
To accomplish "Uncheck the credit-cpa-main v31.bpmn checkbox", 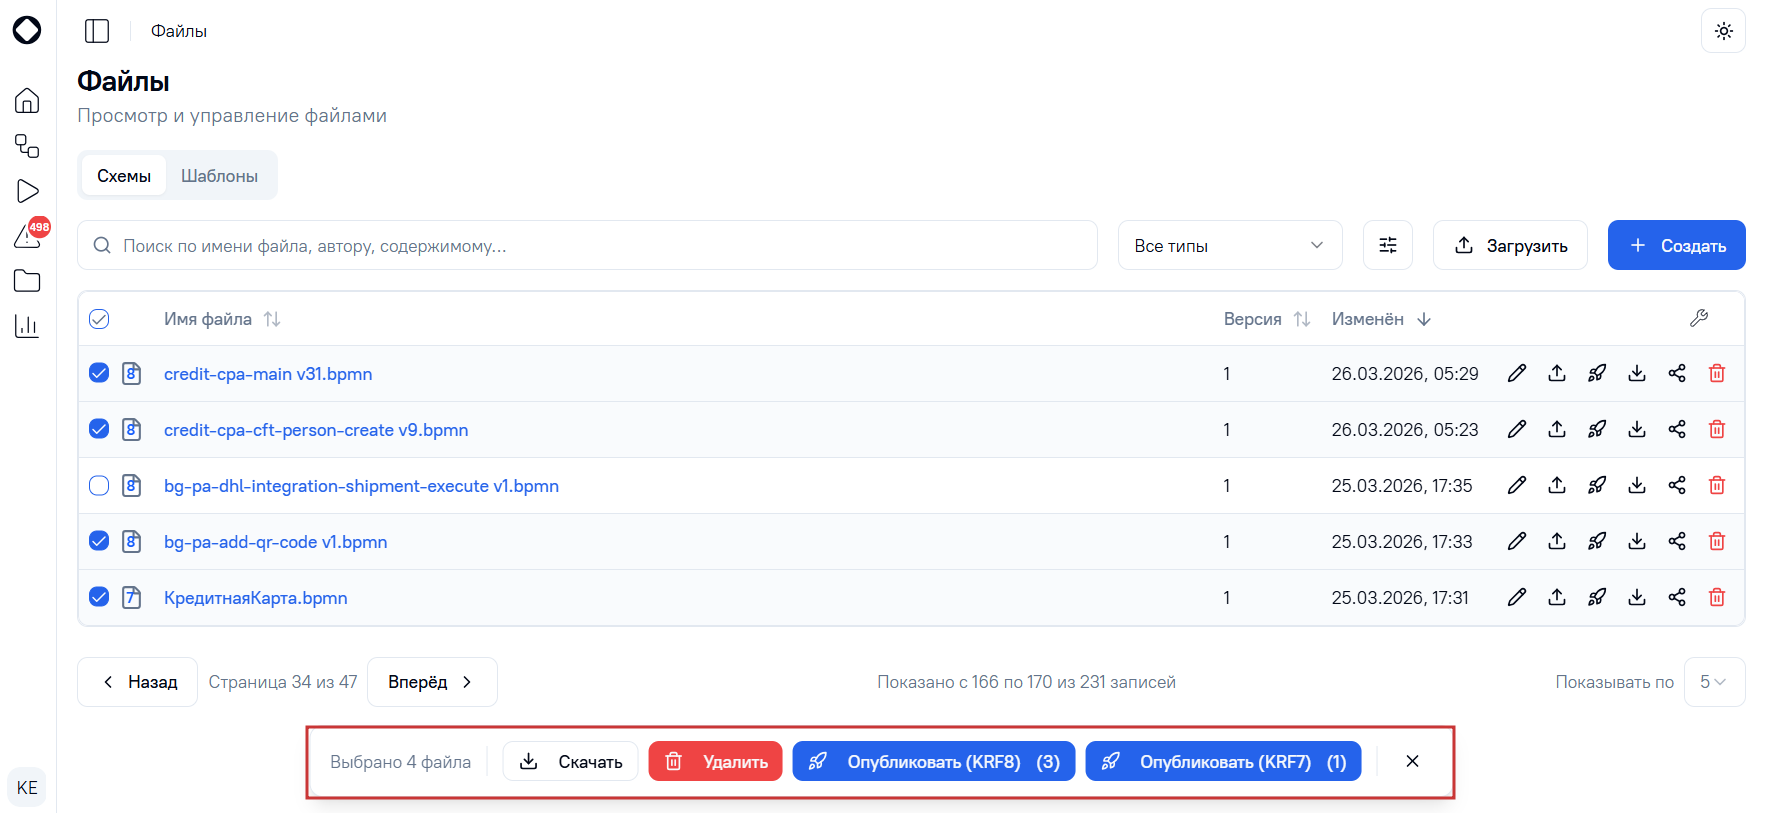I will 99,373.
